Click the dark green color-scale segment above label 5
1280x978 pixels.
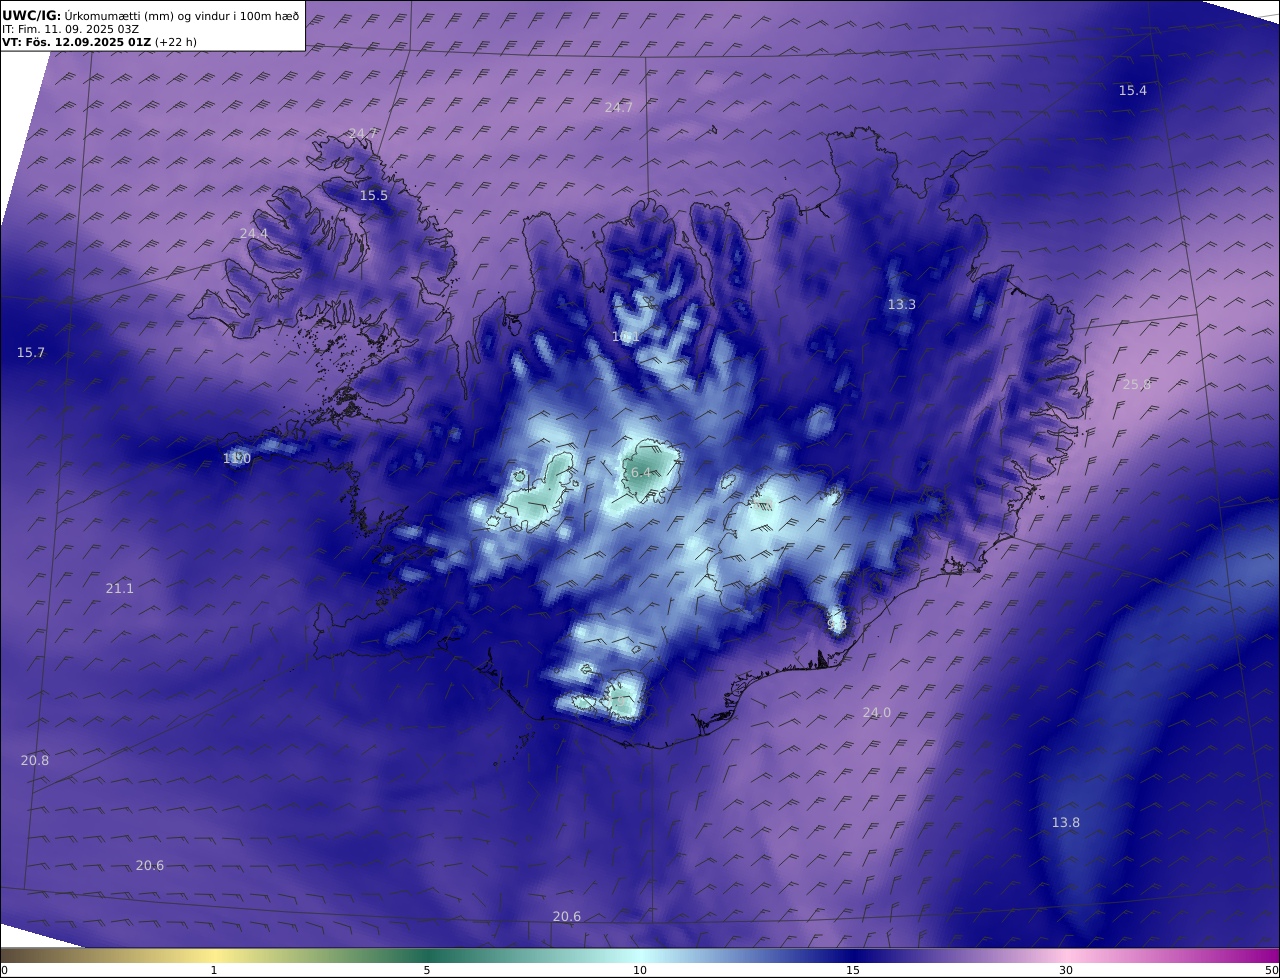point(427,955)
